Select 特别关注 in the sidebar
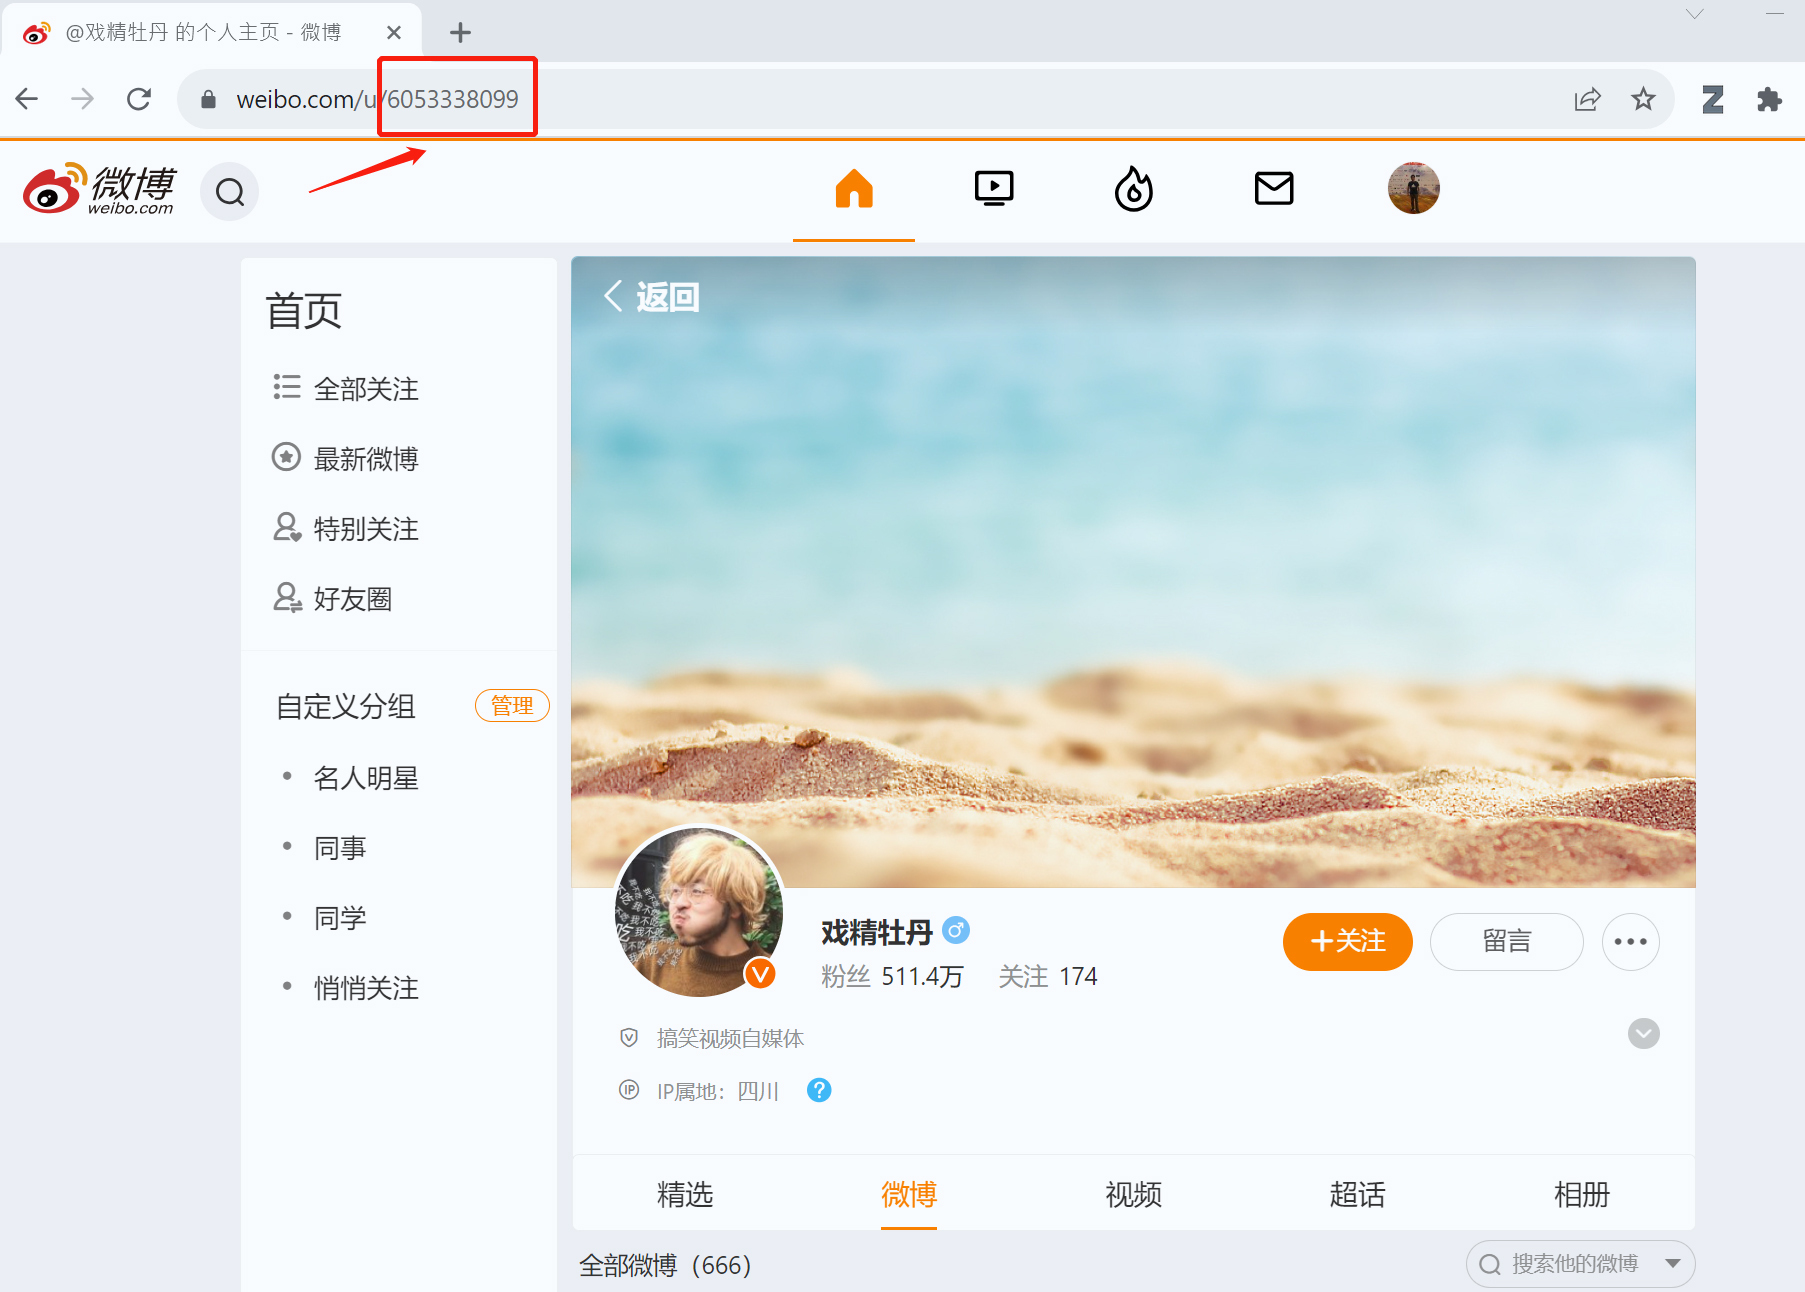 click(365, 529)
